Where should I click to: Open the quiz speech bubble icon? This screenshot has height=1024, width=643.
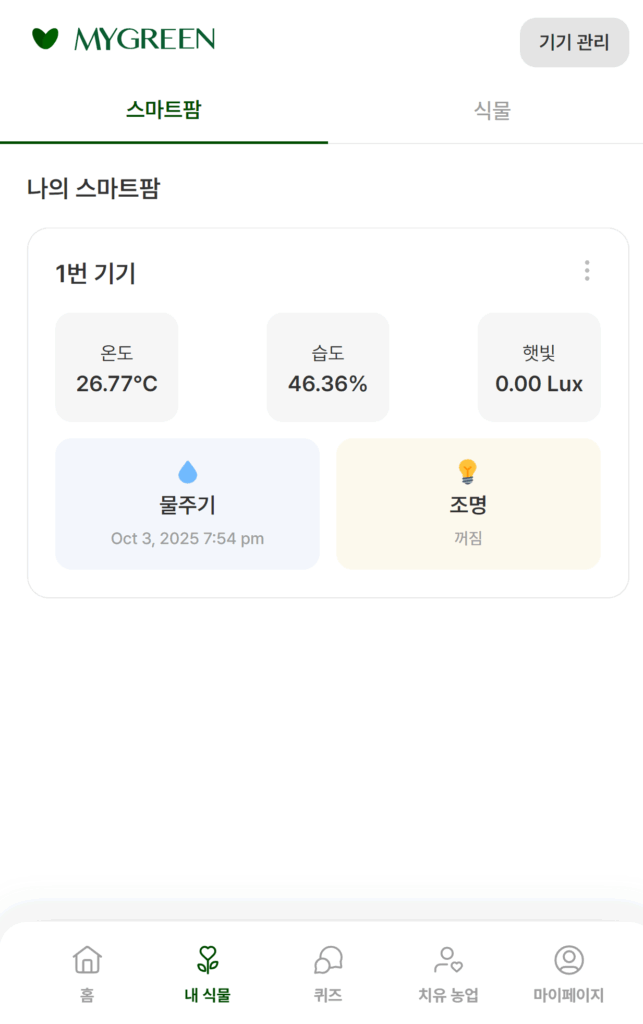328,960
